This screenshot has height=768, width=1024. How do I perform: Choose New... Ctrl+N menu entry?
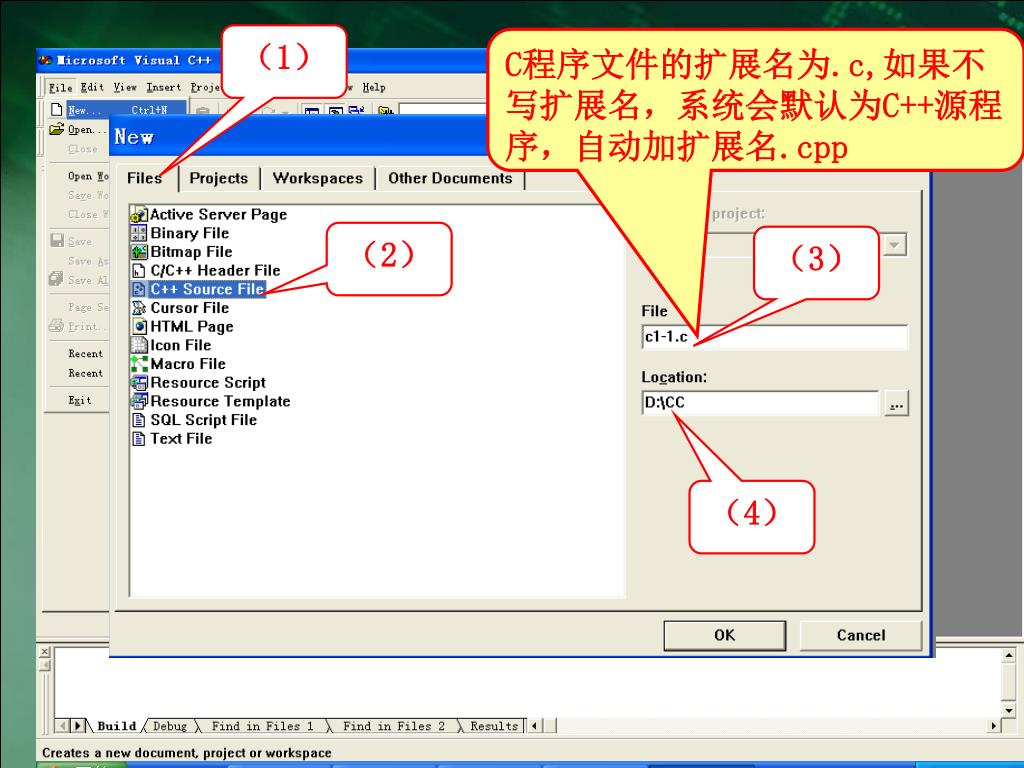[x=118, y=110]
